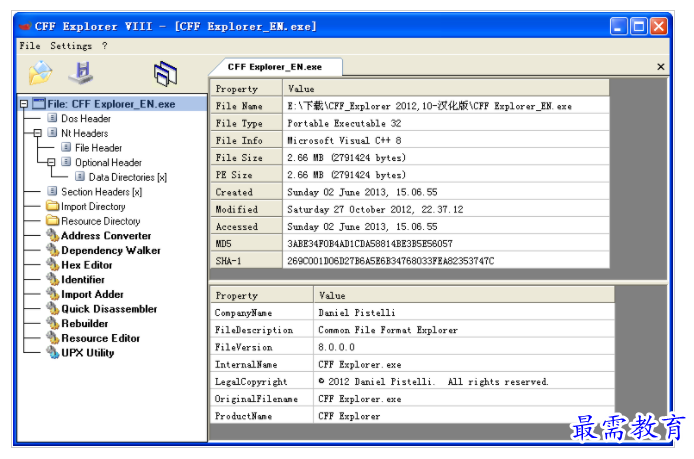Click the Resource Editor tool icon

tap(53, 337)
